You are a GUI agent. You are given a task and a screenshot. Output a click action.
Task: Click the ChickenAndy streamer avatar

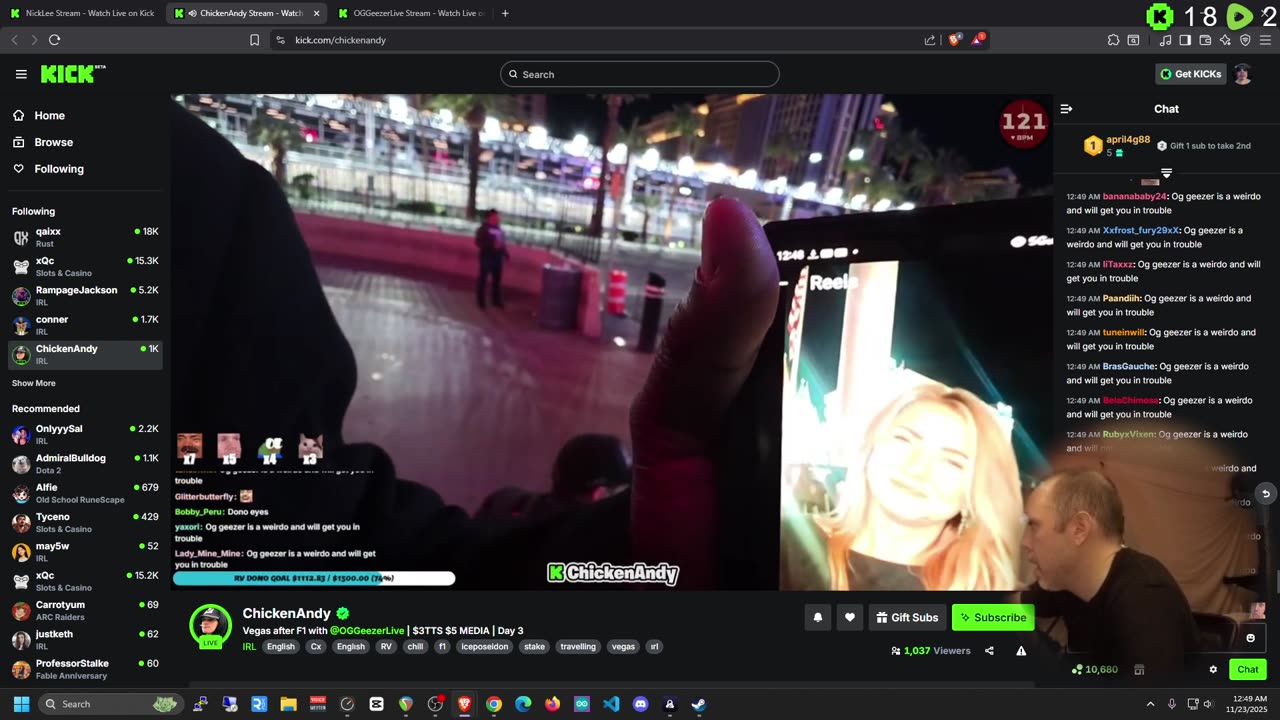210,626
